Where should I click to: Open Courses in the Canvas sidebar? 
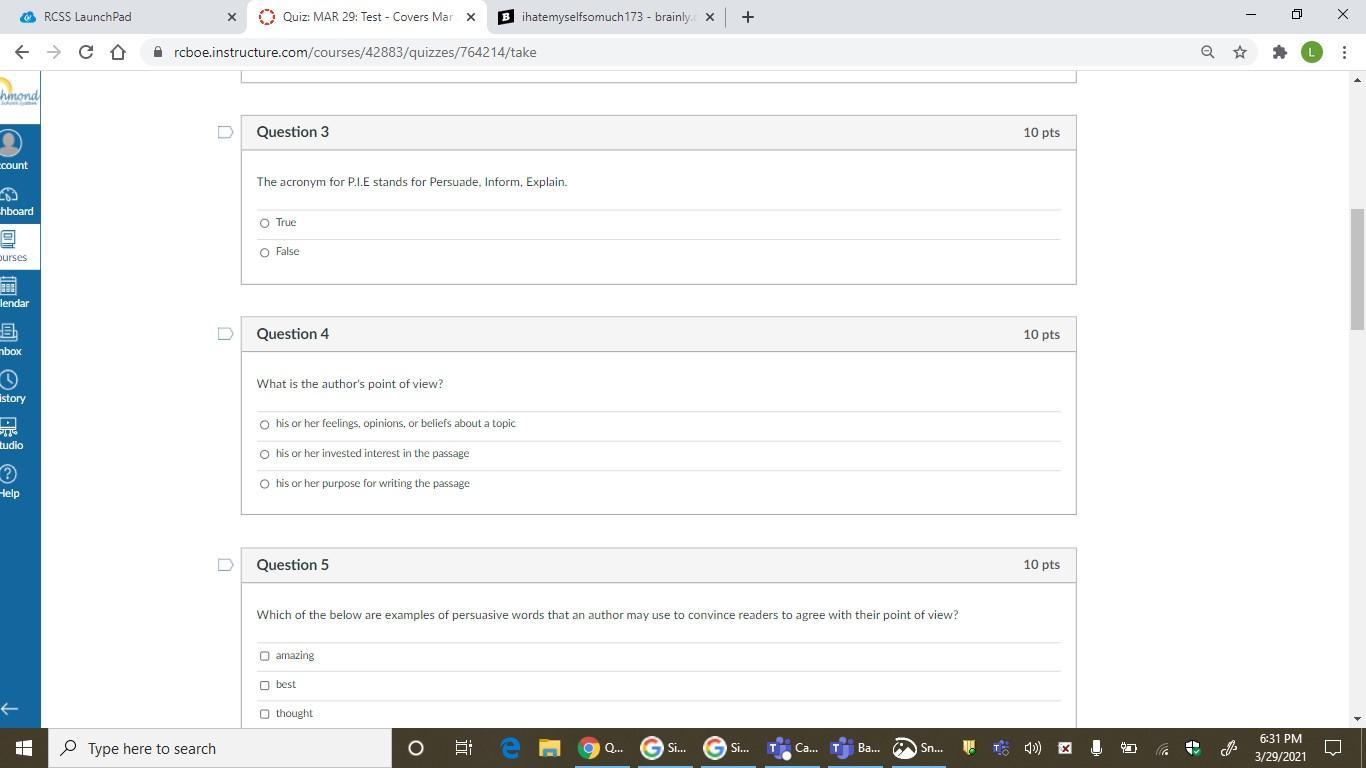[14, 246]
